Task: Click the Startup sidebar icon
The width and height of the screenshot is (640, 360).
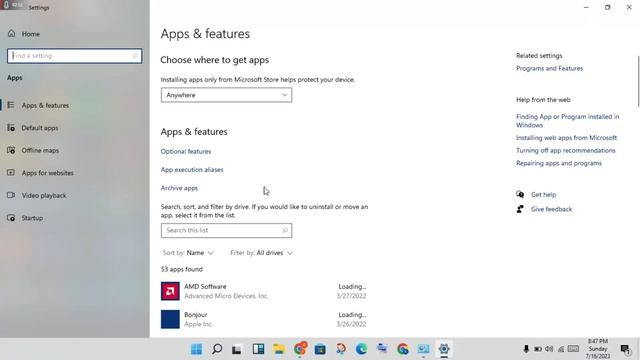Action: (11, 218)
